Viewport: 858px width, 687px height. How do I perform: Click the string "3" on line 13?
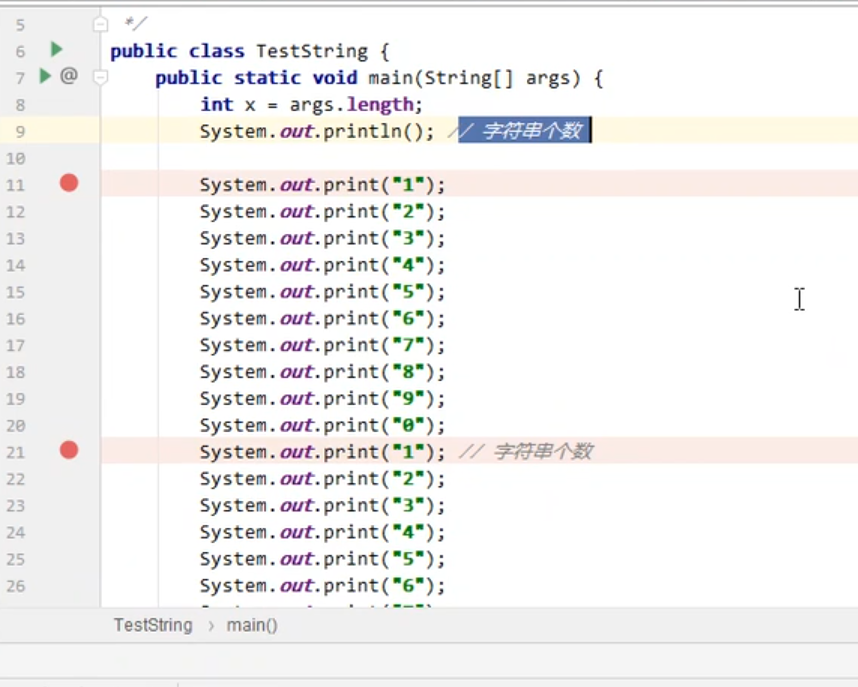(x=408, y=238)
